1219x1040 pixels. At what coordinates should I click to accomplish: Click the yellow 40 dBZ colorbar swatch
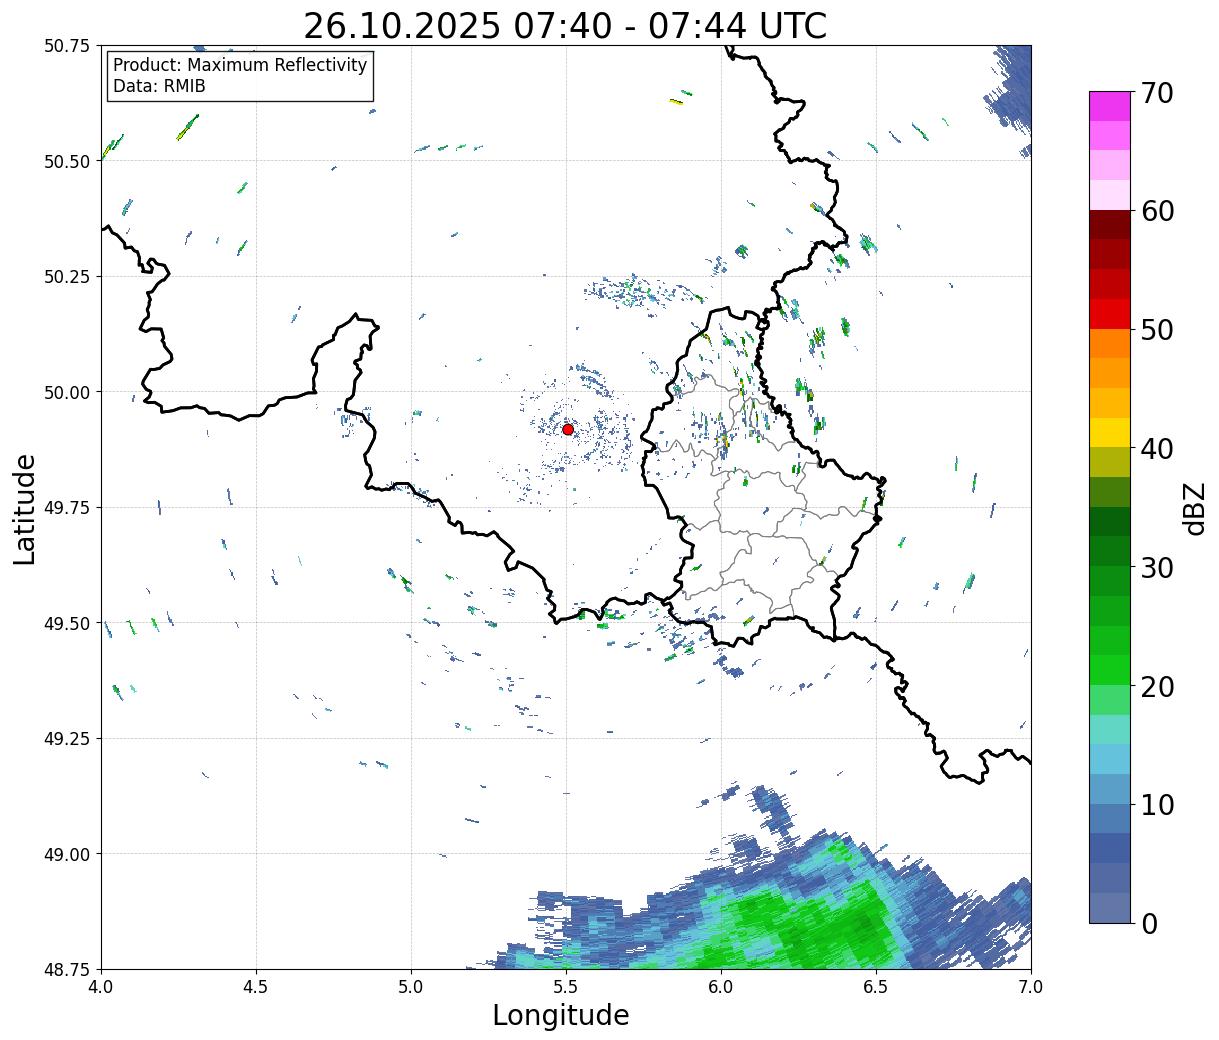(x=1110, y=432)
